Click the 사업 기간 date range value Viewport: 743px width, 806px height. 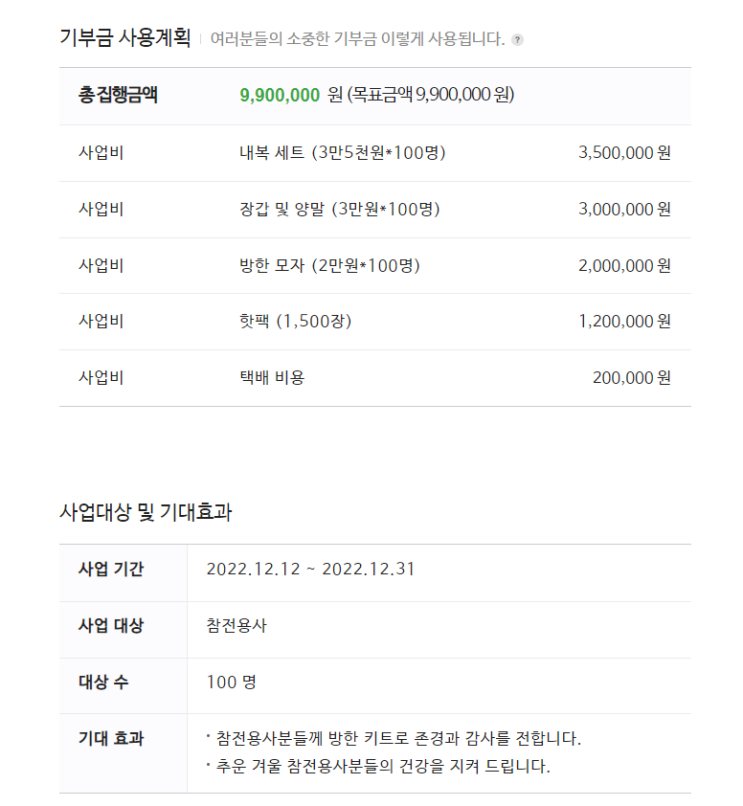311,569
